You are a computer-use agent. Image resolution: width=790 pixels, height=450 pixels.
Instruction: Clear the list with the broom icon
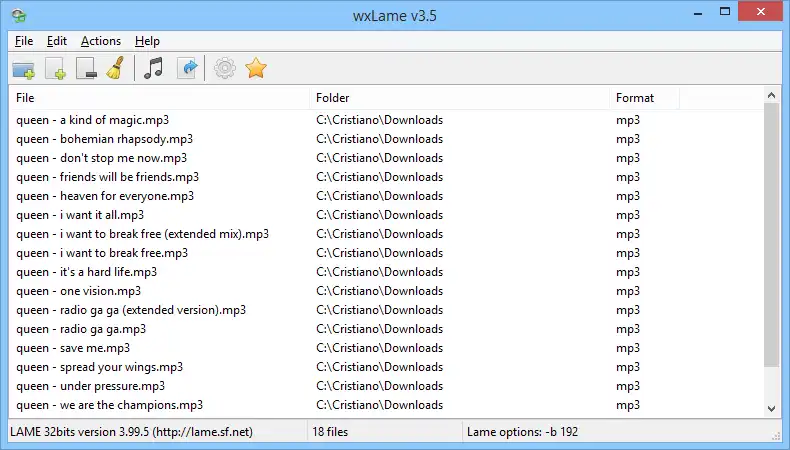coord(116,68)
